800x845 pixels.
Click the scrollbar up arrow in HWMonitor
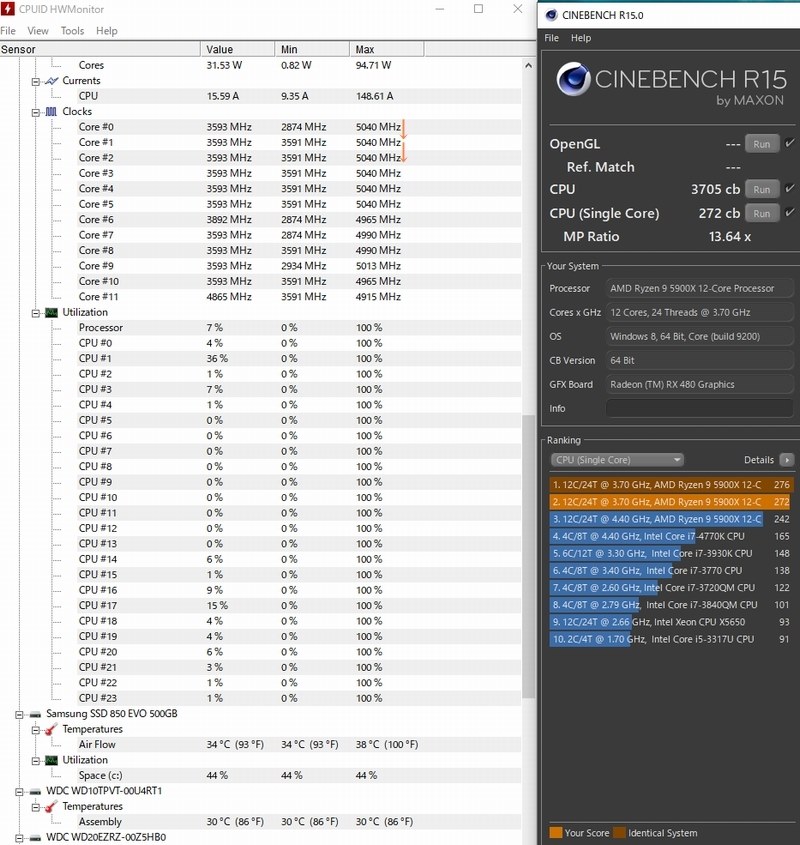528,65
